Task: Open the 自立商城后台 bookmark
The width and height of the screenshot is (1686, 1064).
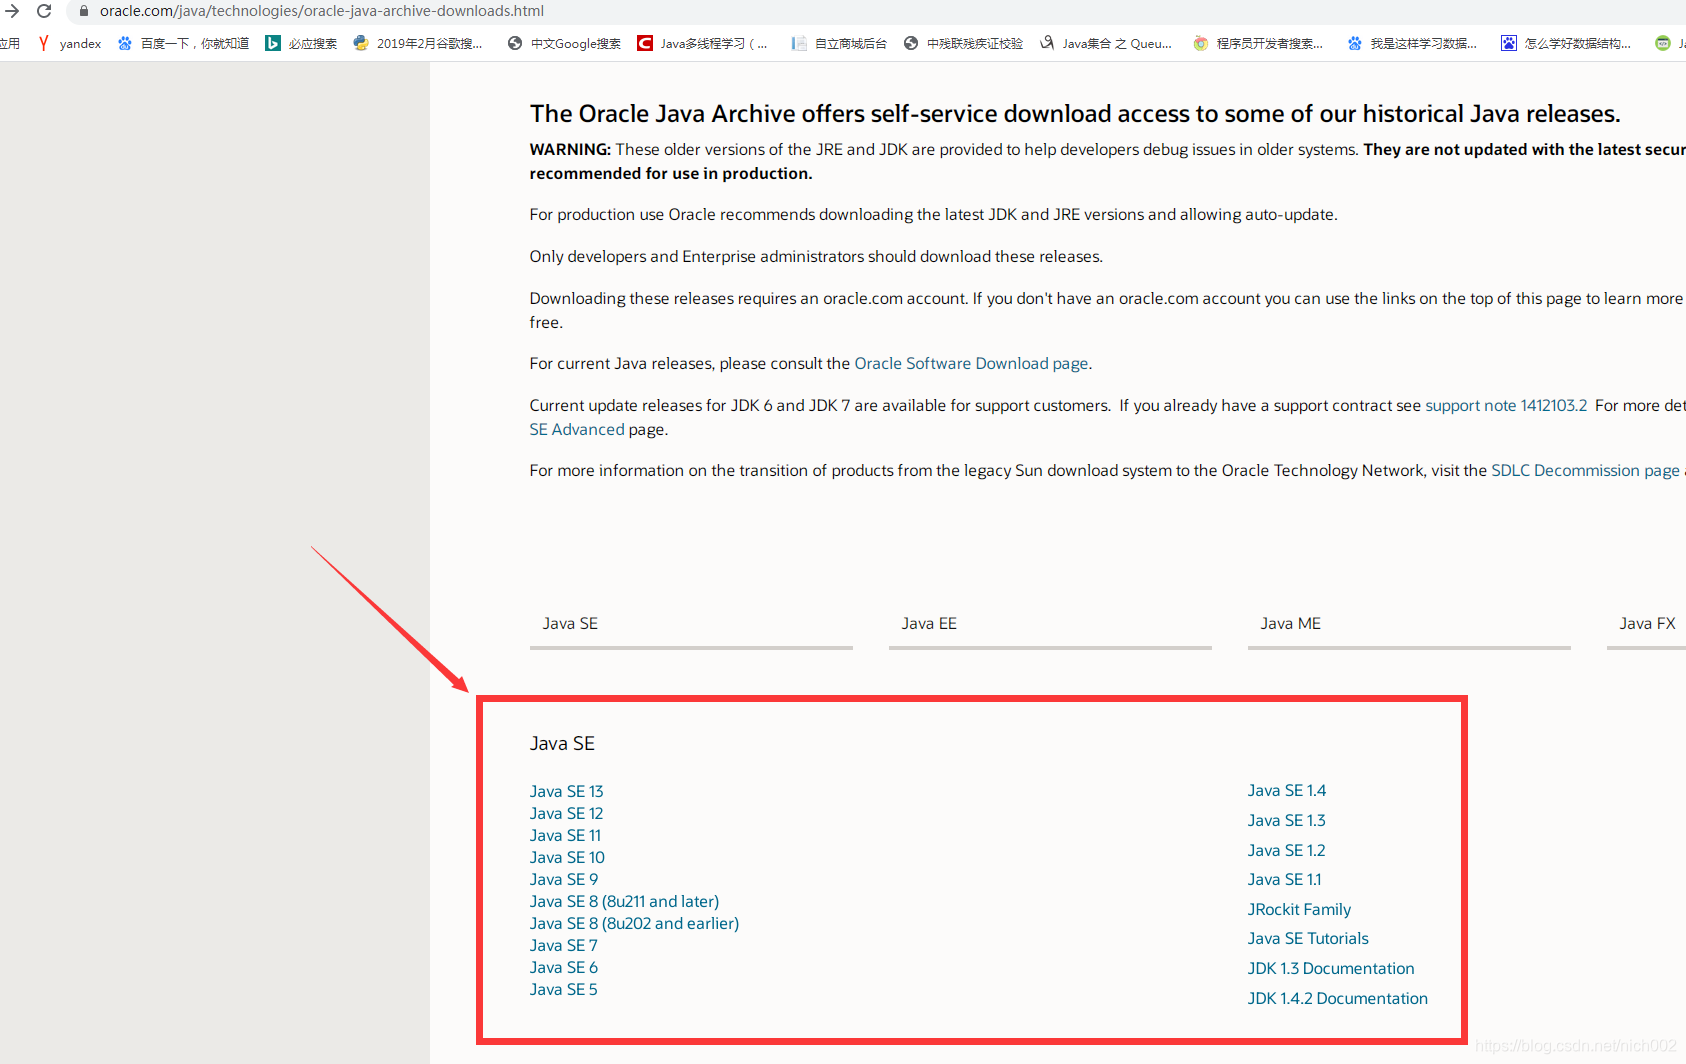Action: pos(839,43)
